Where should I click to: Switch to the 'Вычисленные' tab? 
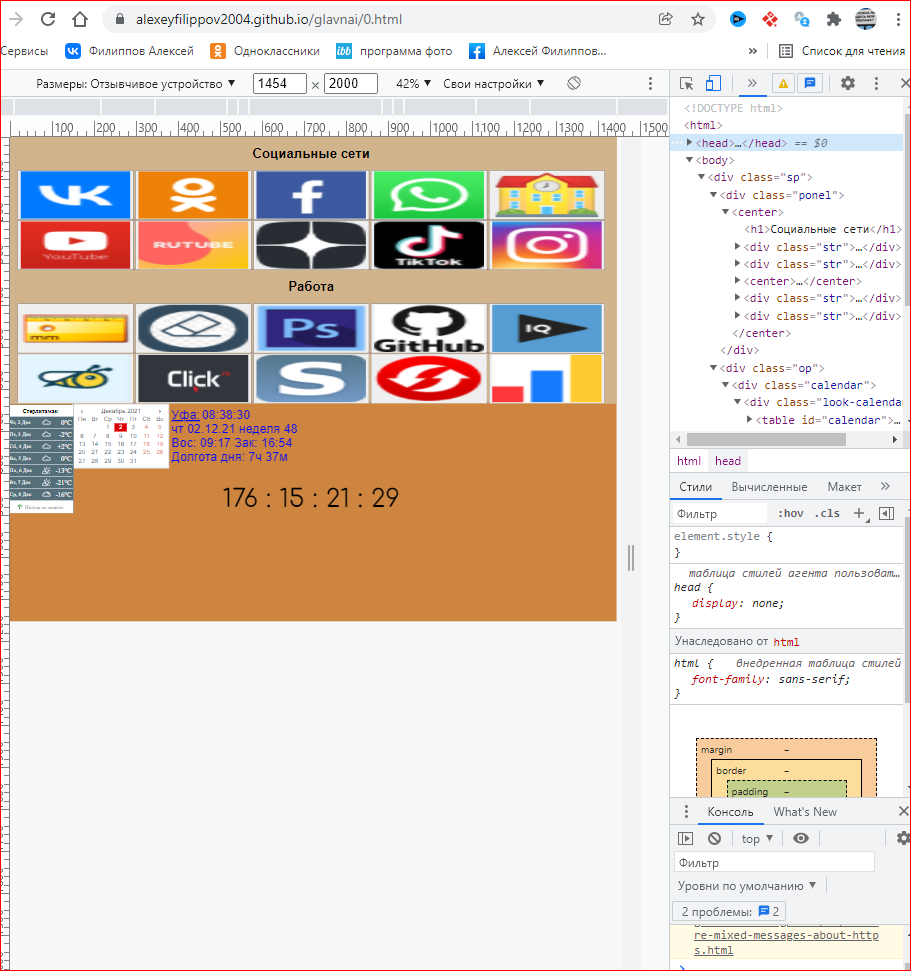(769, 487)
